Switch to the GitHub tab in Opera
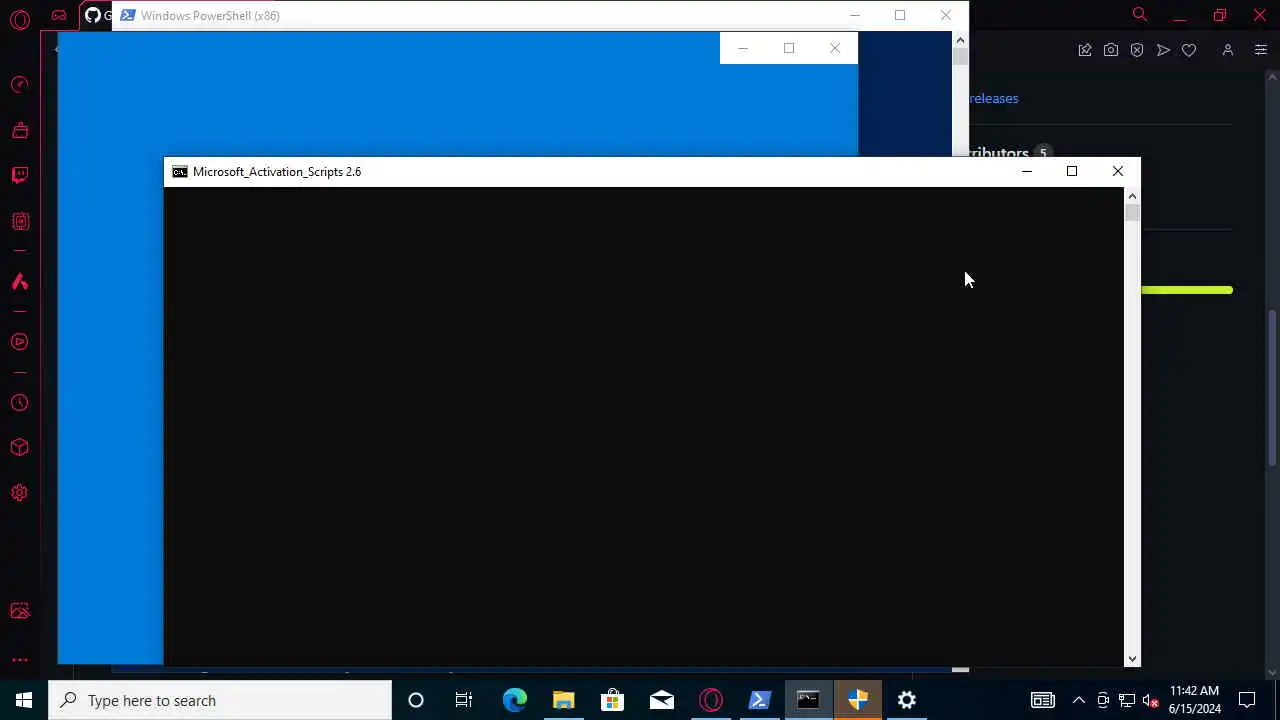The height and width of the screenshot is (720, 1280). tap(97, 15)
